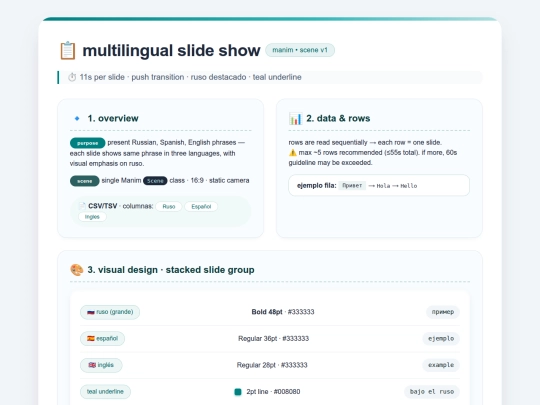The image size is (540, 405).
Task: Click the bajo el ruso chip
Action: click(432, 392)
